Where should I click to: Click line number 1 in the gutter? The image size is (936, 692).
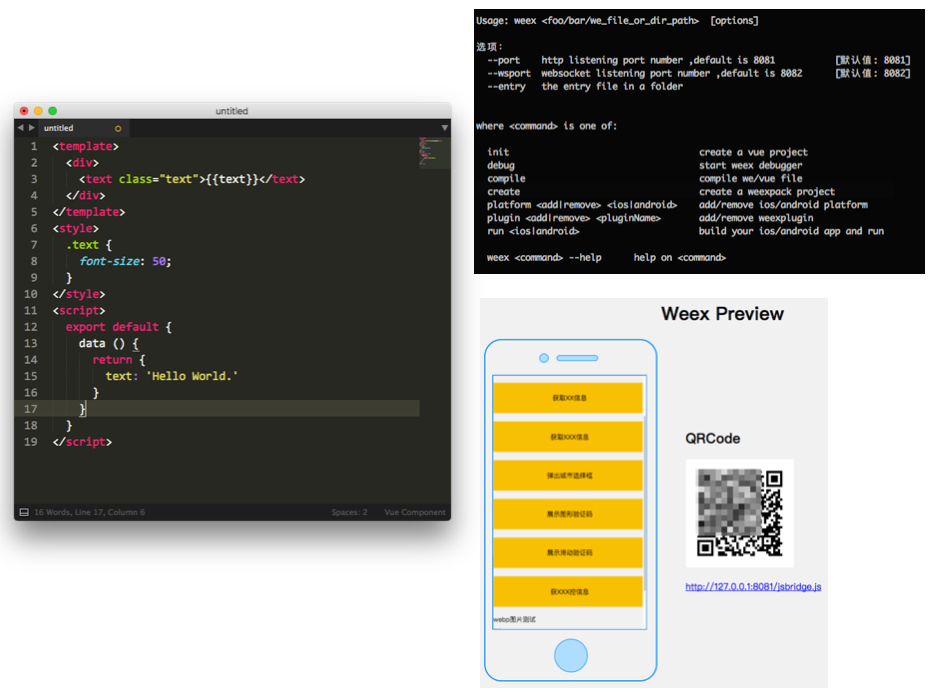tap(34, 146)
